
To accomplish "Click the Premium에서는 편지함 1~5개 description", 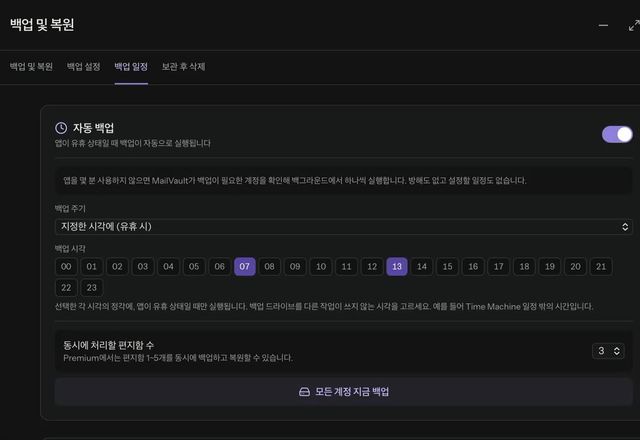I will point(178,358).
